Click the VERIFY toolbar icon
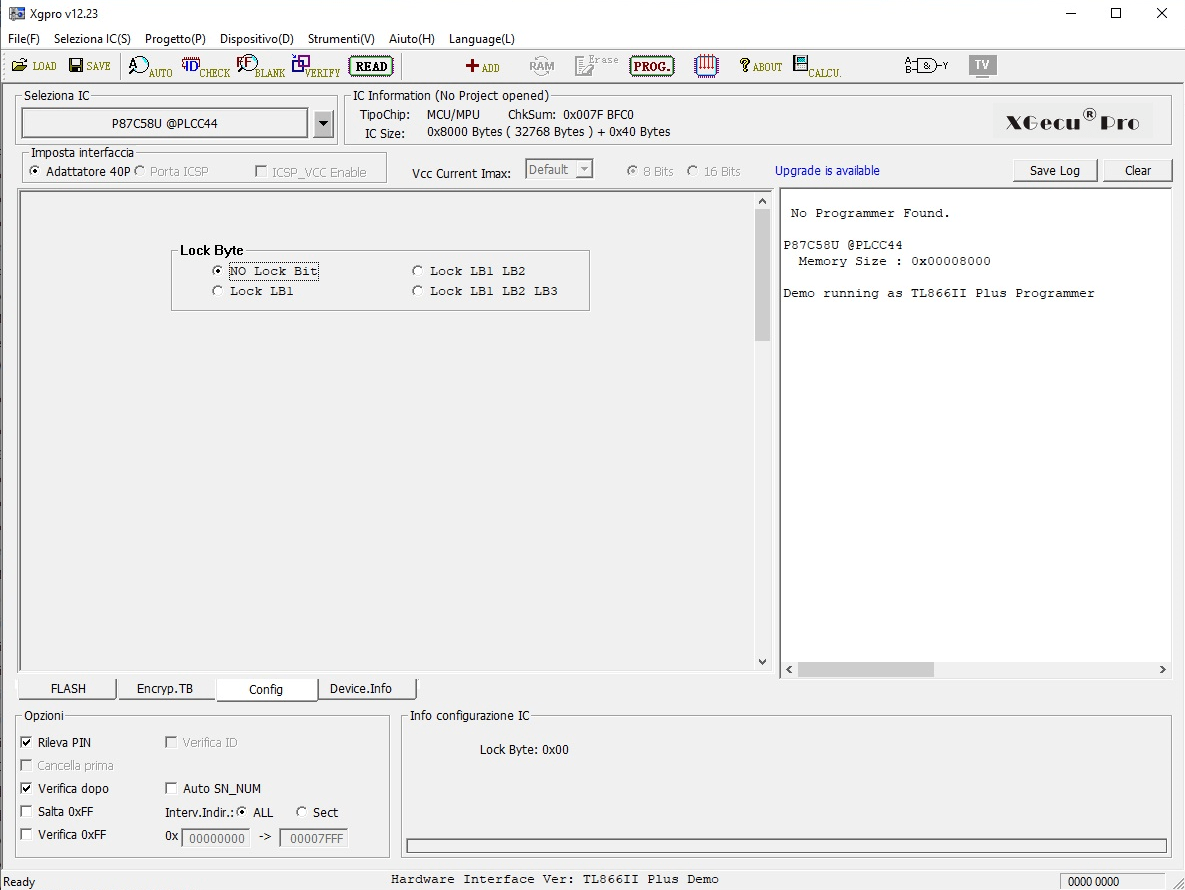The image size is (1185, 890). [x=316, y=66]
